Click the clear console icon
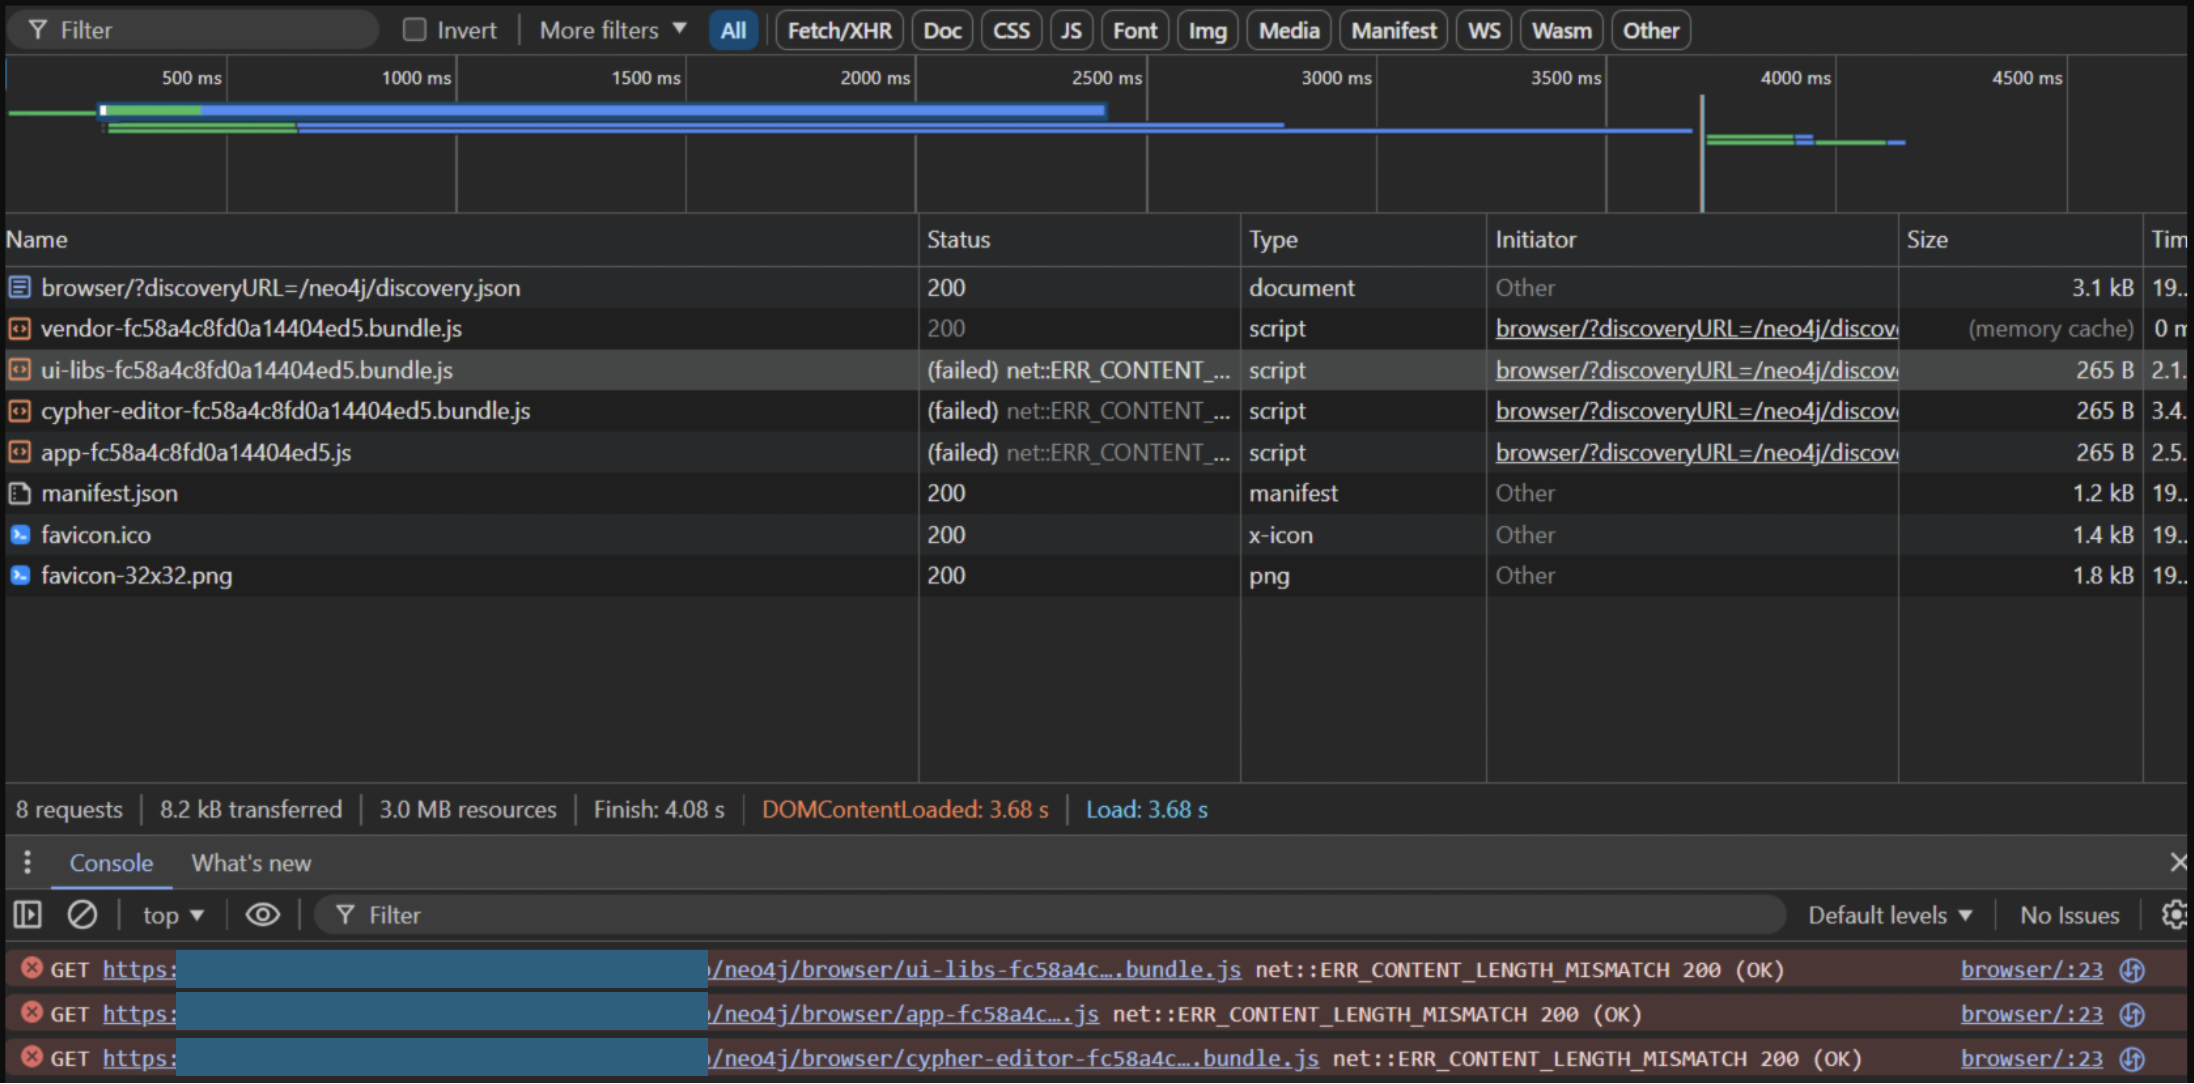This screenshot has height=1084, width=2194. [x=82, y=914]
